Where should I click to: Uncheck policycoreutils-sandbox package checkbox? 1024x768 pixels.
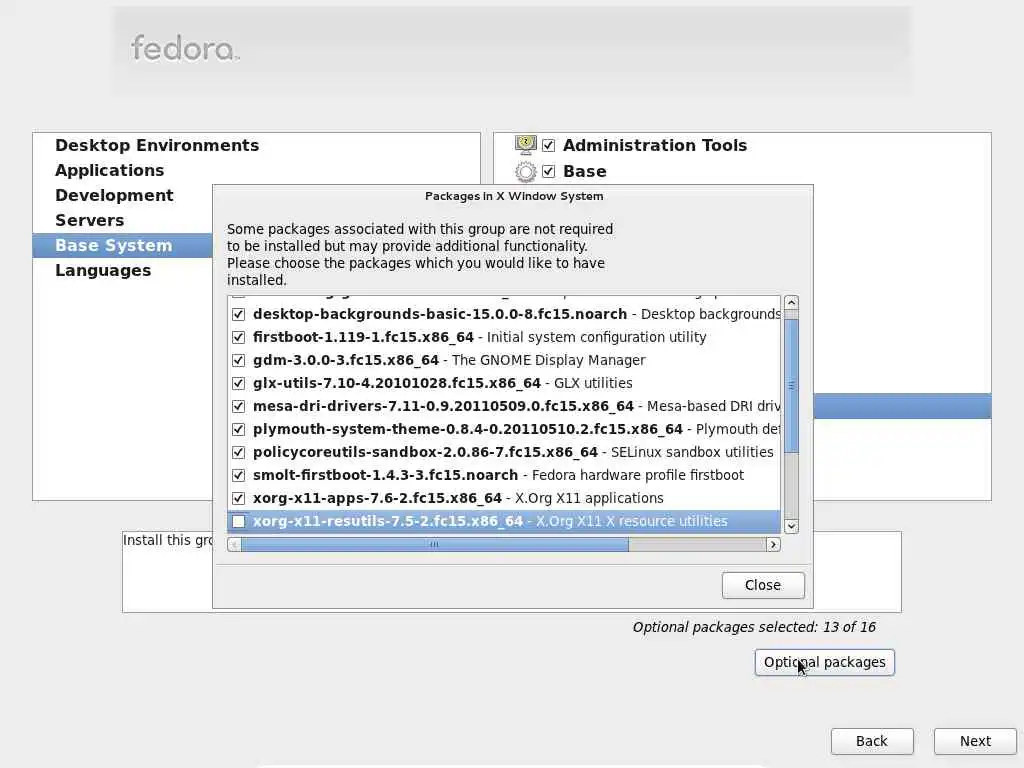(238, 452)
